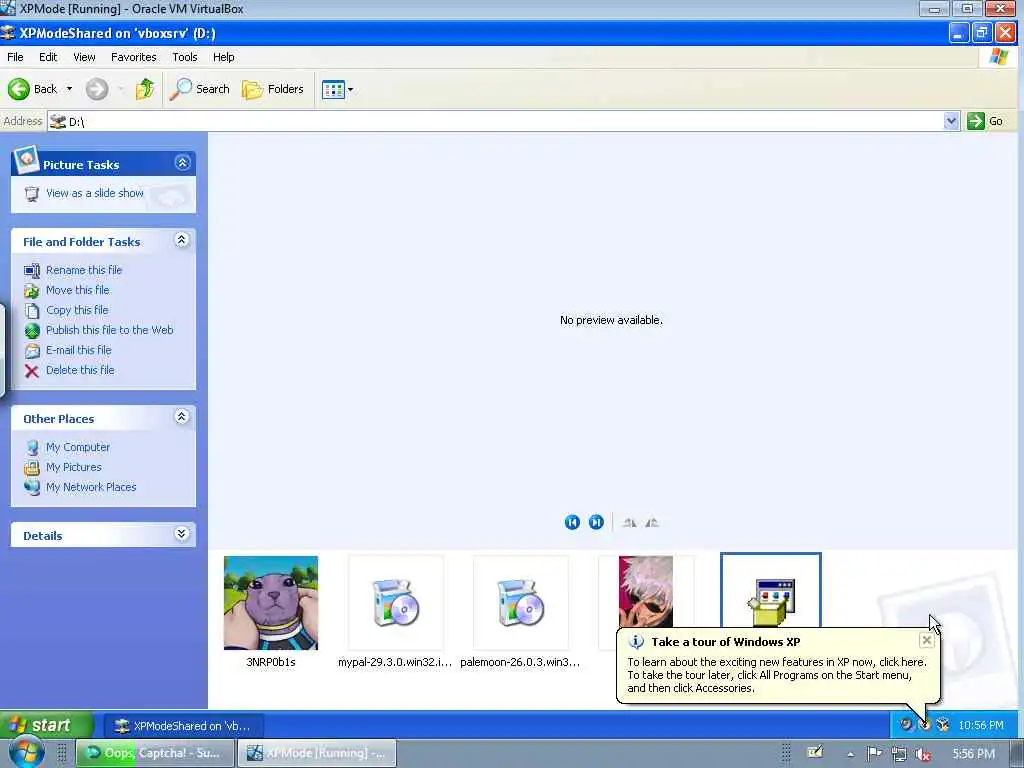Open the View menu
This screenshot has width=1024, height=768.
(84, 57)
